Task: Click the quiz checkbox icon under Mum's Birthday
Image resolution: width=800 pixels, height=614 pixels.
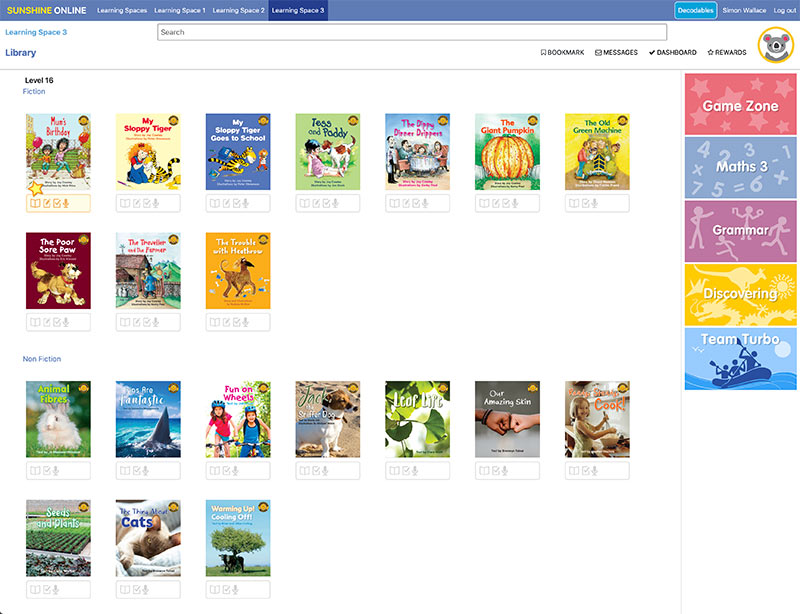Action: pyautogui.click(x=57, y=204)
